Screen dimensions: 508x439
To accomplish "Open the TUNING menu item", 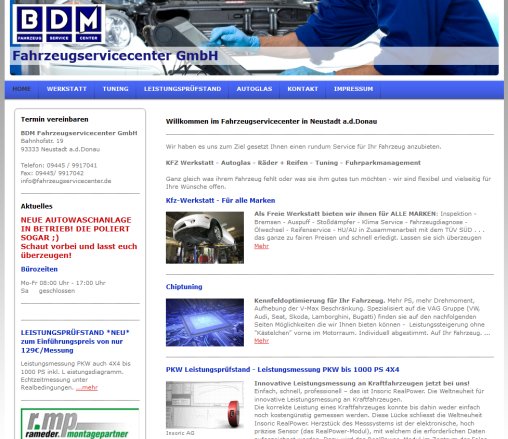I will click(x=115, y=89).
